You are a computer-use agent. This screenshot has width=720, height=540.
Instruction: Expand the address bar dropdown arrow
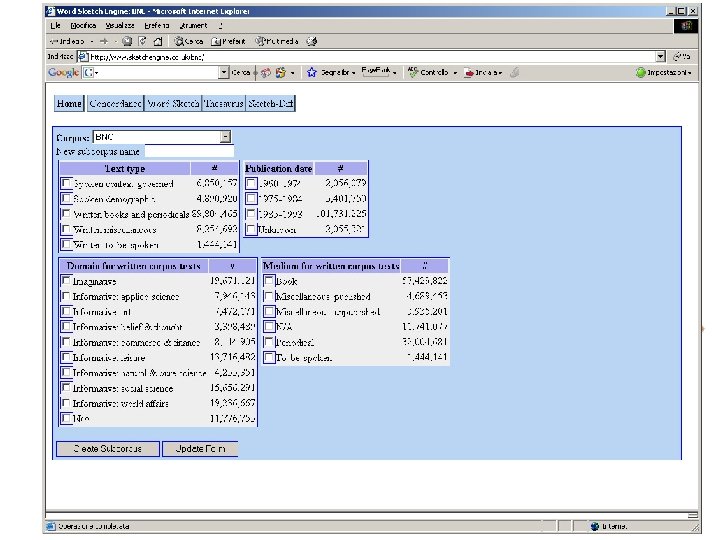point(660,56)
